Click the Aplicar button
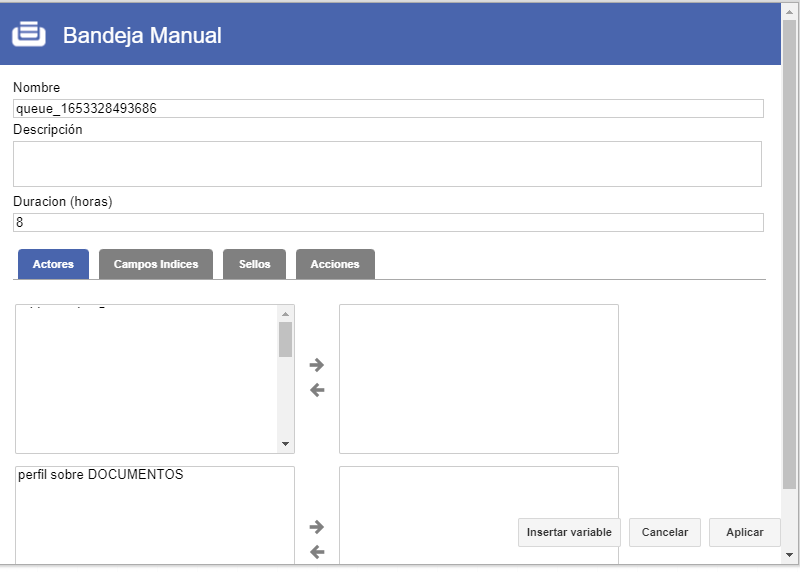Viewport: 800px width, 572px height. [x=744, y=532]
